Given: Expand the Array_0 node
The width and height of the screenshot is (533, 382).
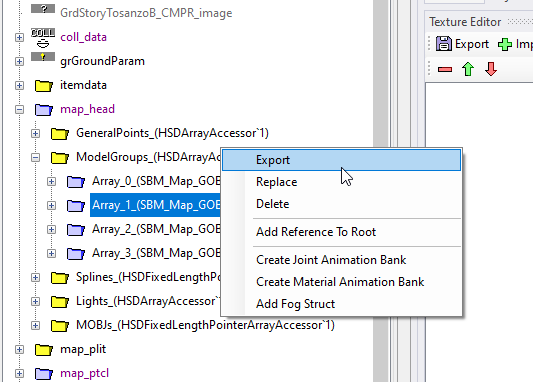Looking at the screenshot, I should (51, 181).
